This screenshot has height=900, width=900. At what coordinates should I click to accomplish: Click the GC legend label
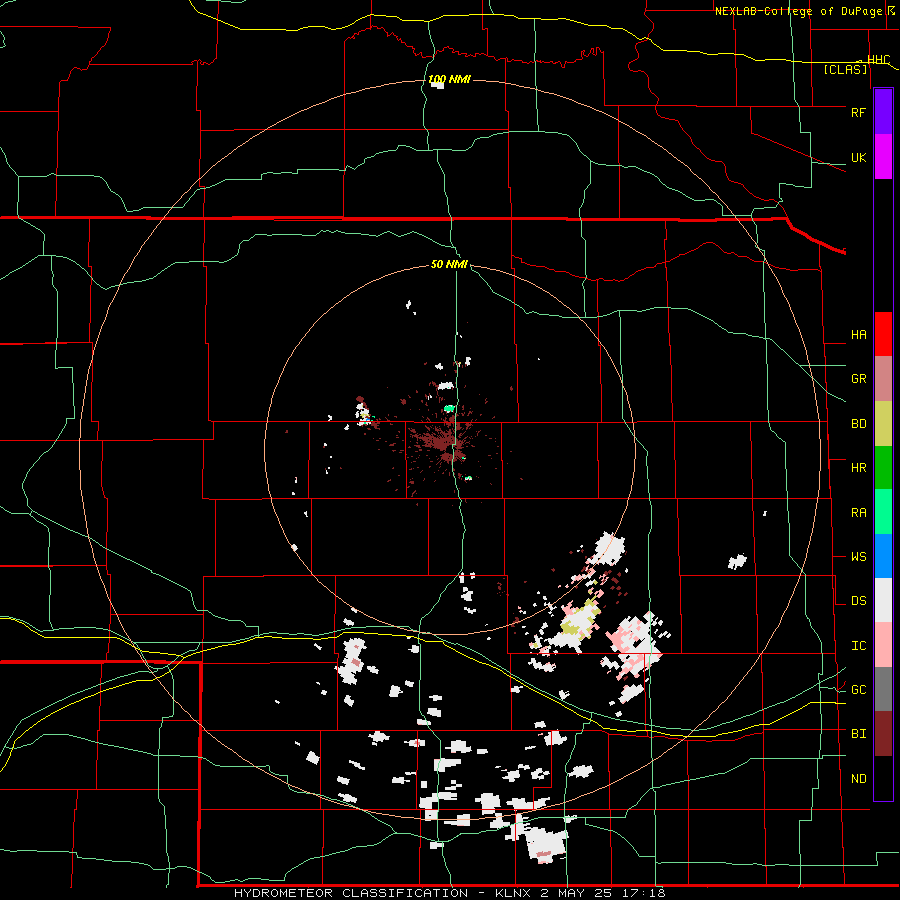pos(858,690)
